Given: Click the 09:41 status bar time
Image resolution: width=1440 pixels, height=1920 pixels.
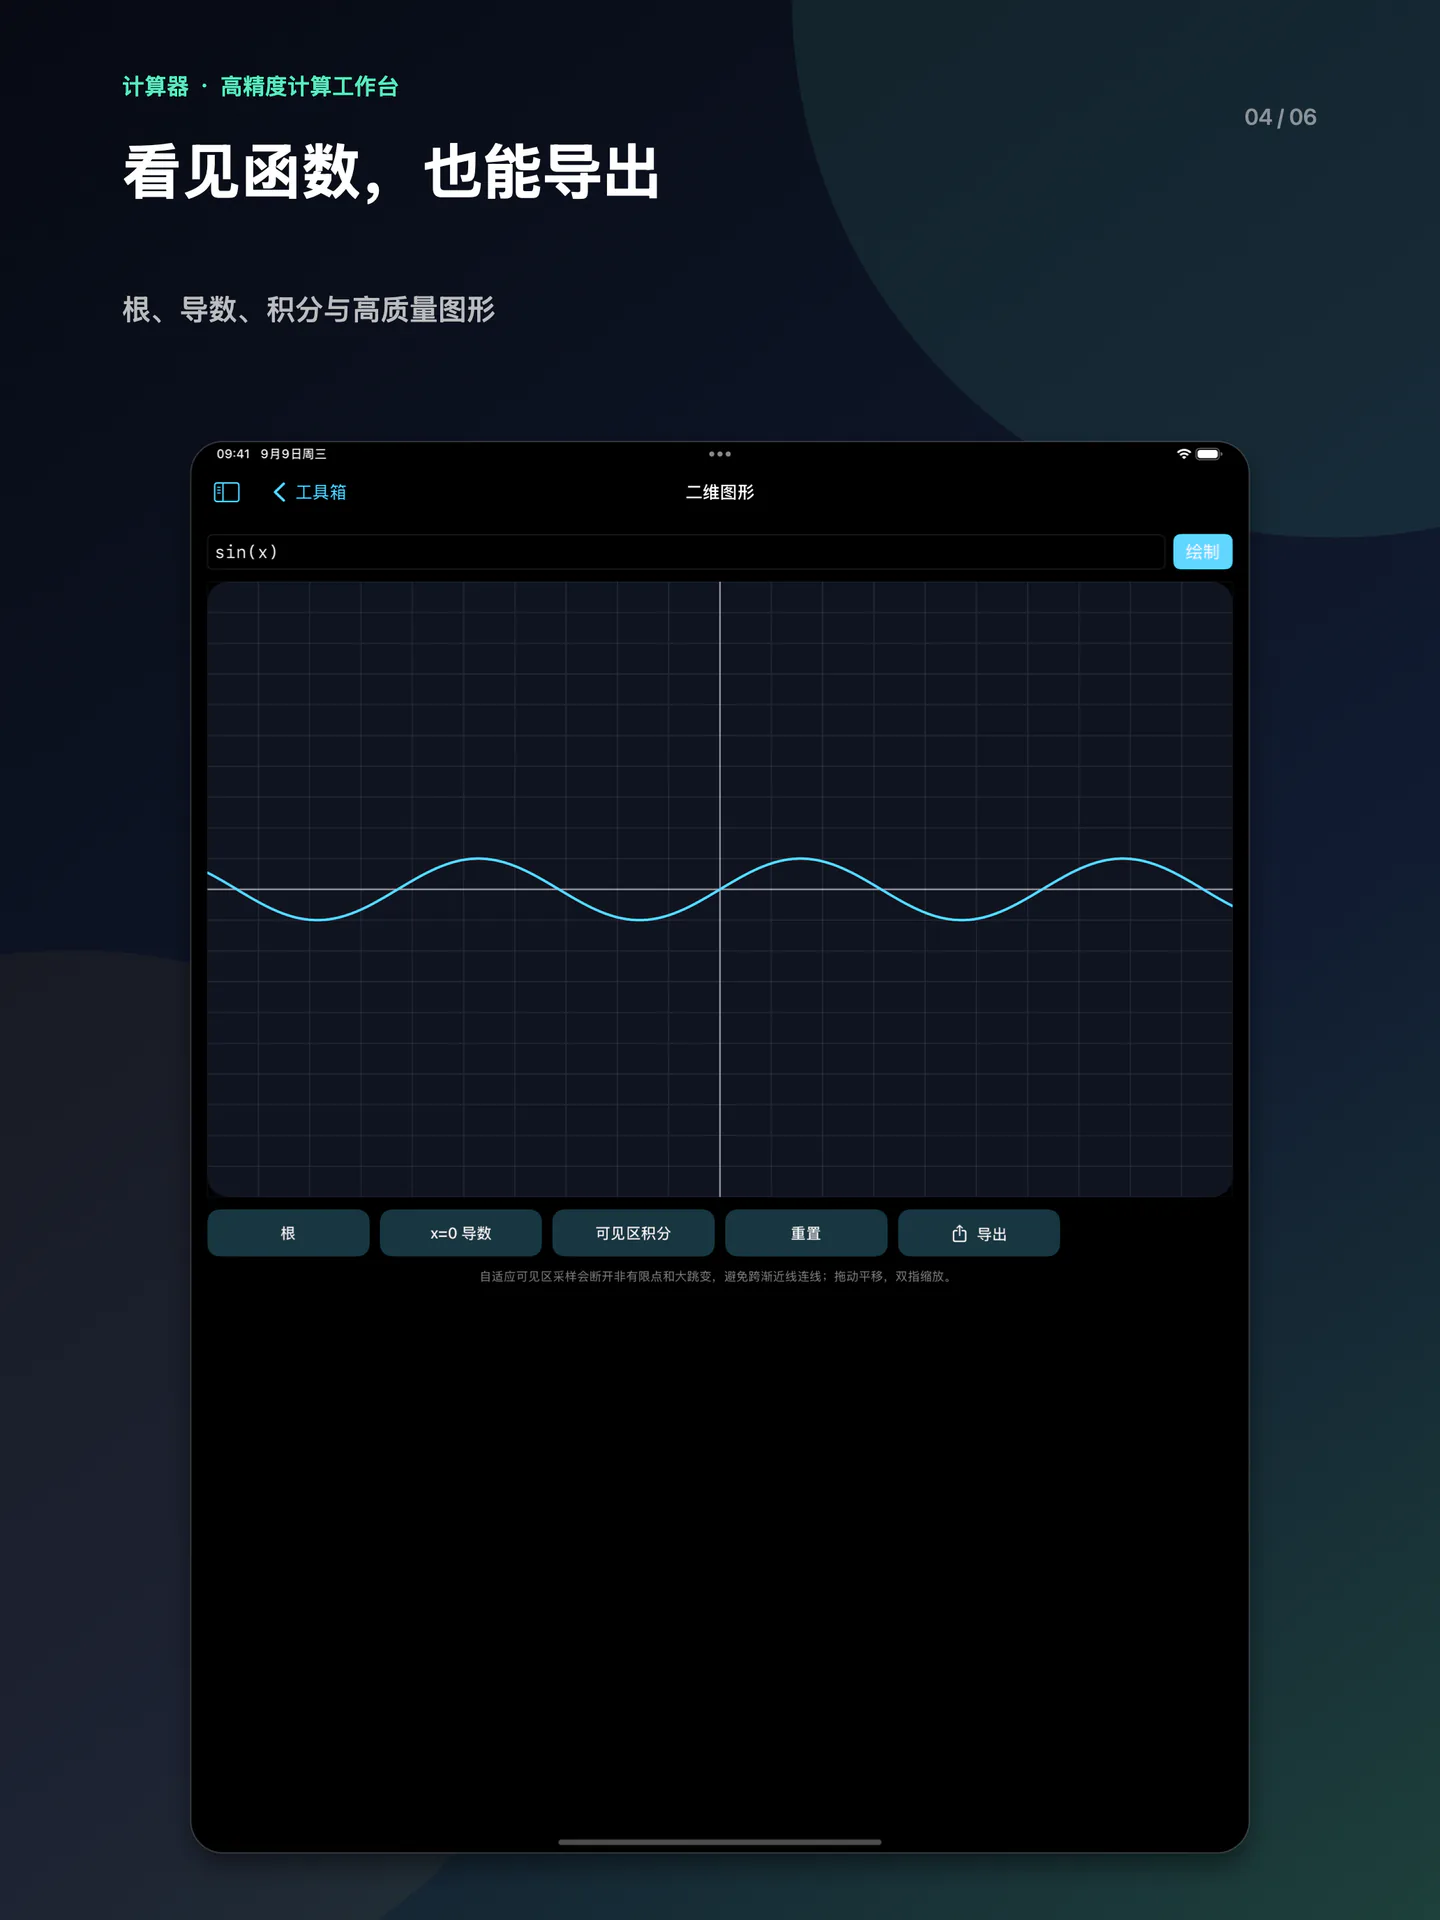Looking at the screenshot, I should click(233, 454).
